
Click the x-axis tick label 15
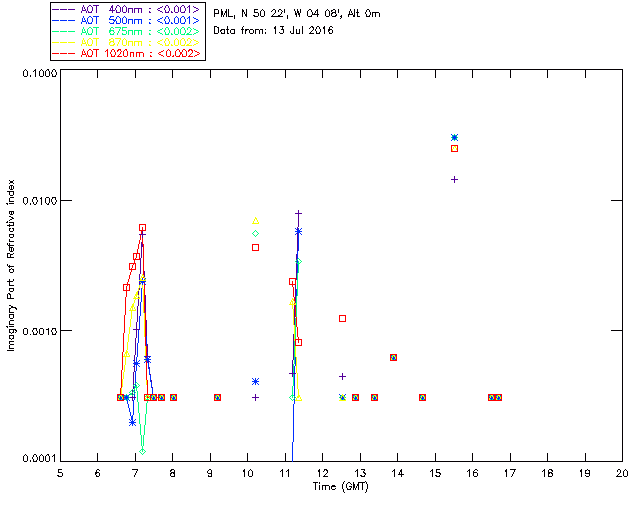pos(435,473)
